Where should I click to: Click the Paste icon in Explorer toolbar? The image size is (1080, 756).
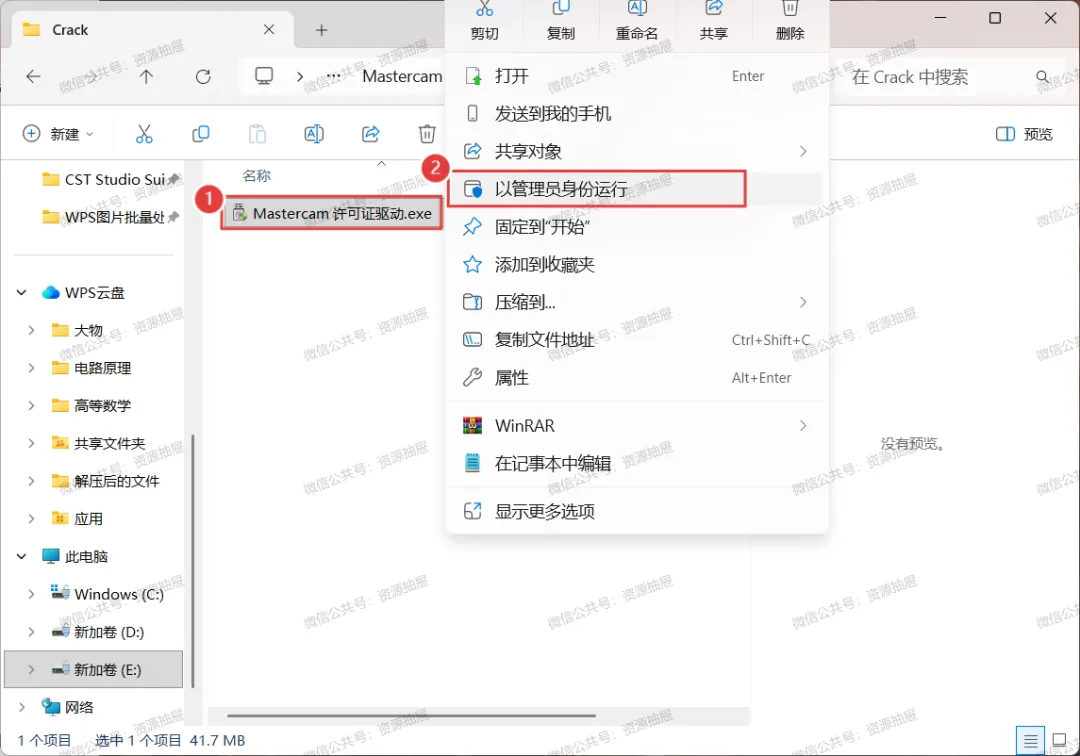coord(257,134)
